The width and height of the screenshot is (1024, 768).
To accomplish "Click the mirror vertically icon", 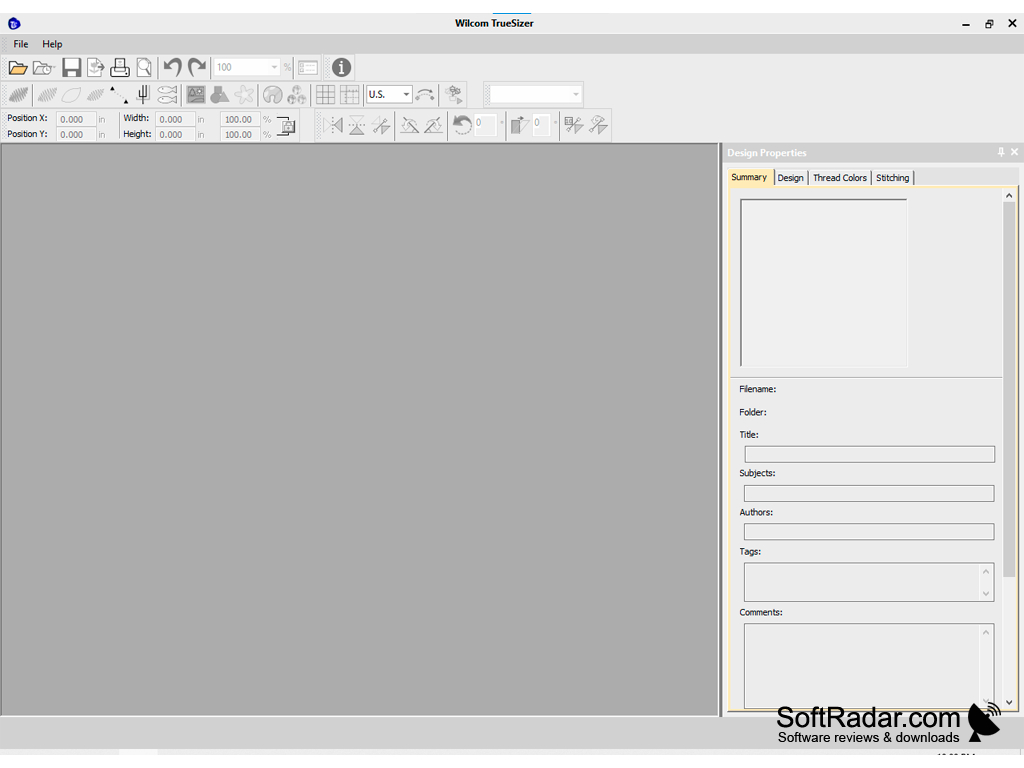I will tap(357, 125).
